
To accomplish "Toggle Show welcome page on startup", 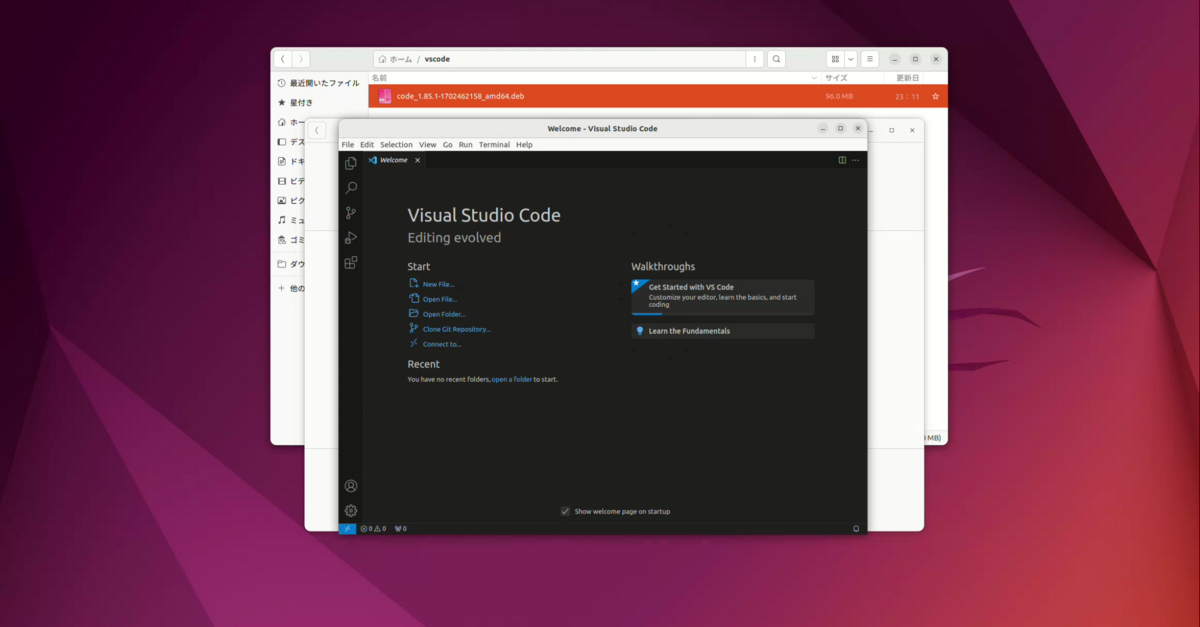I will click(565, 511).
